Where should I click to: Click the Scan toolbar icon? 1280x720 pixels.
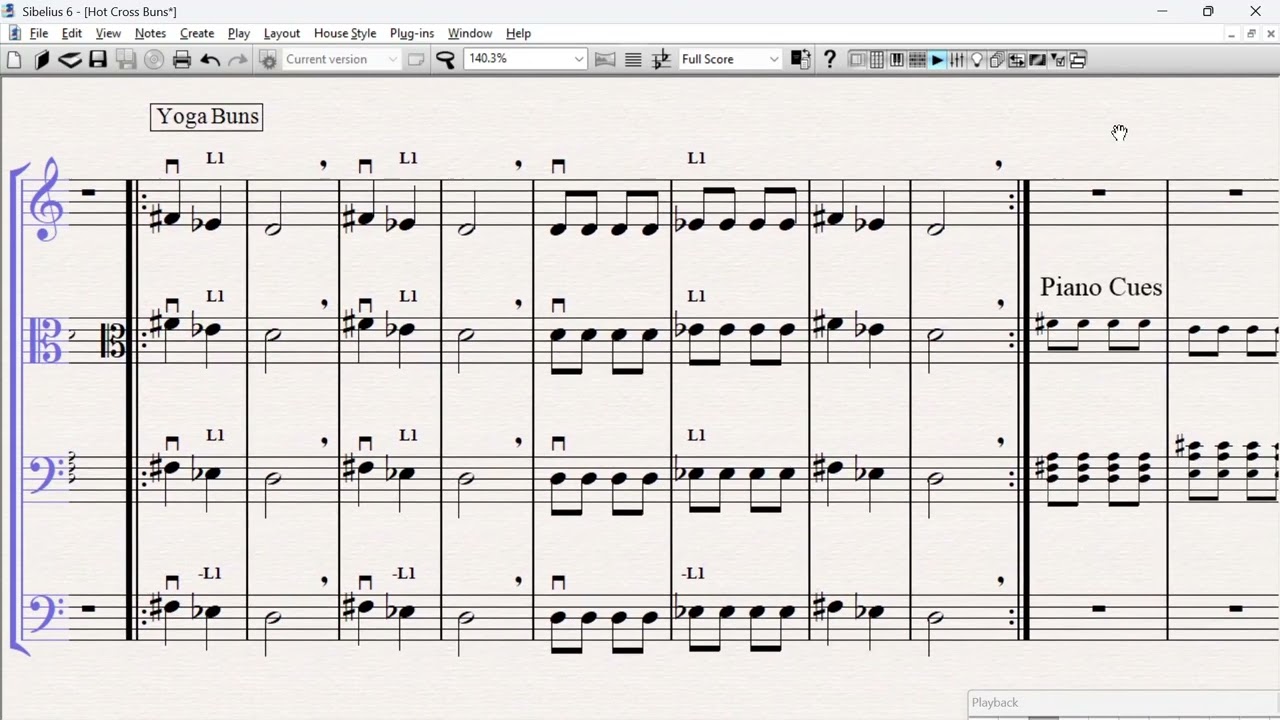point(69,60)
